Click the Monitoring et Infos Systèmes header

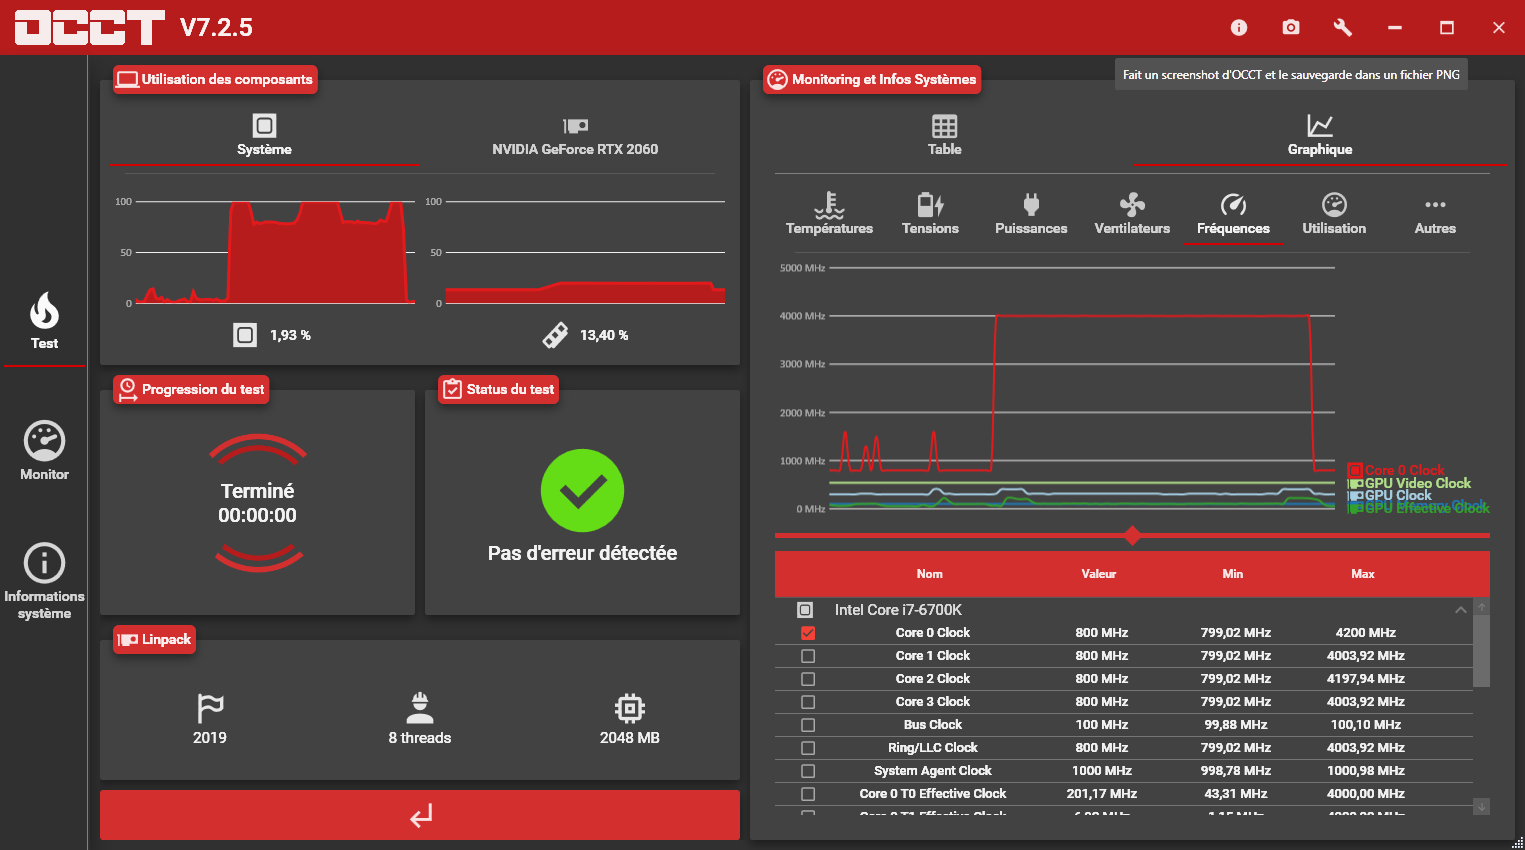point(872,79)
